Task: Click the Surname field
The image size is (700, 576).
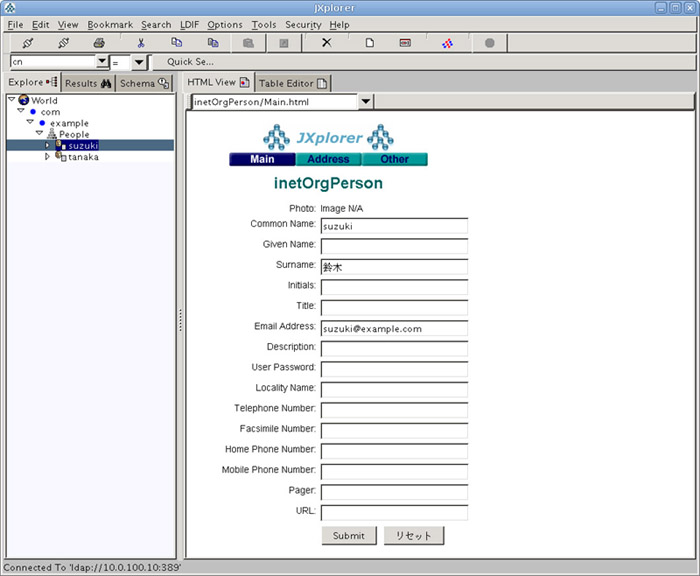Action: 394,267
